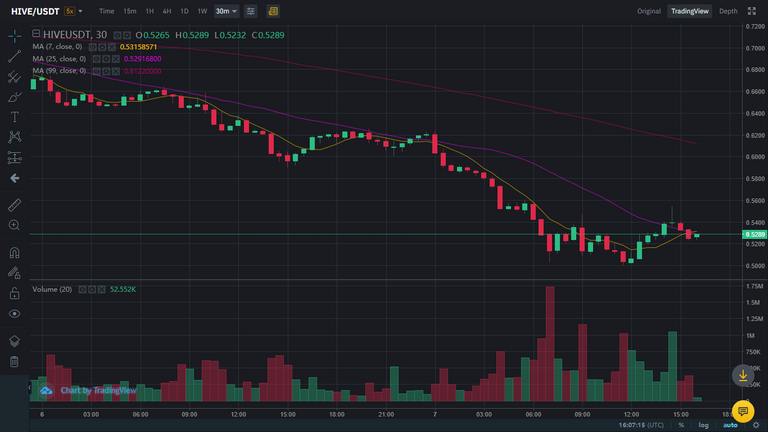768x432 pixels.
Task: Click the Volume value 52.552K
Action: pyautogui.click(x=123, y=289)
